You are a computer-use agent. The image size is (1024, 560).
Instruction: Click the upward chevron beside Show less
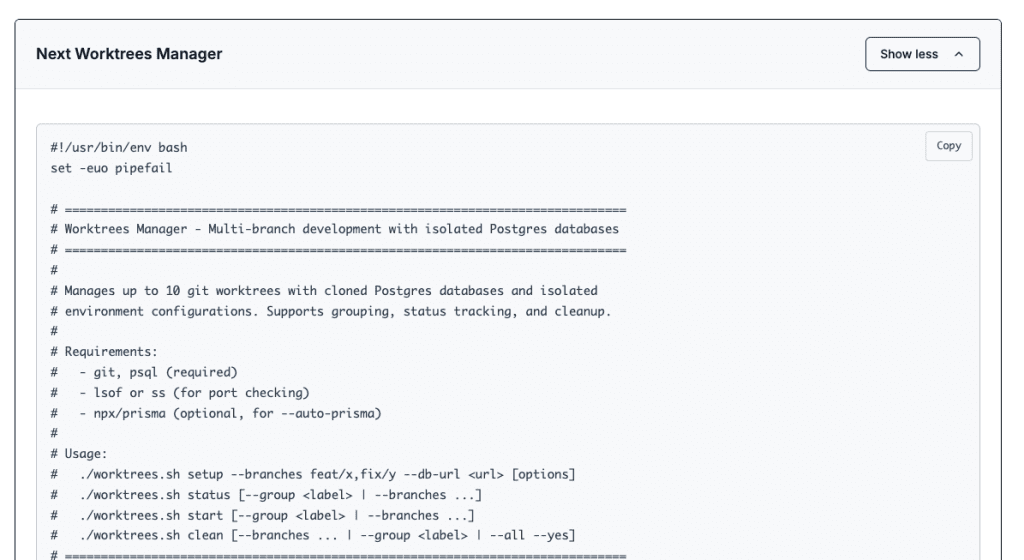click(x=959, y=54)
